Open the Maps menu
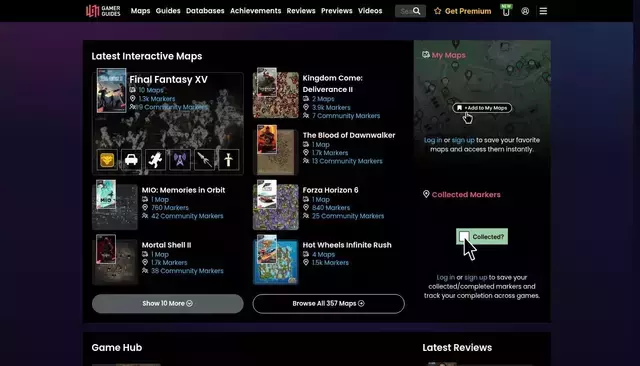Image resolution: width=640 pixels, height=366 pixels. pos(140,11)
